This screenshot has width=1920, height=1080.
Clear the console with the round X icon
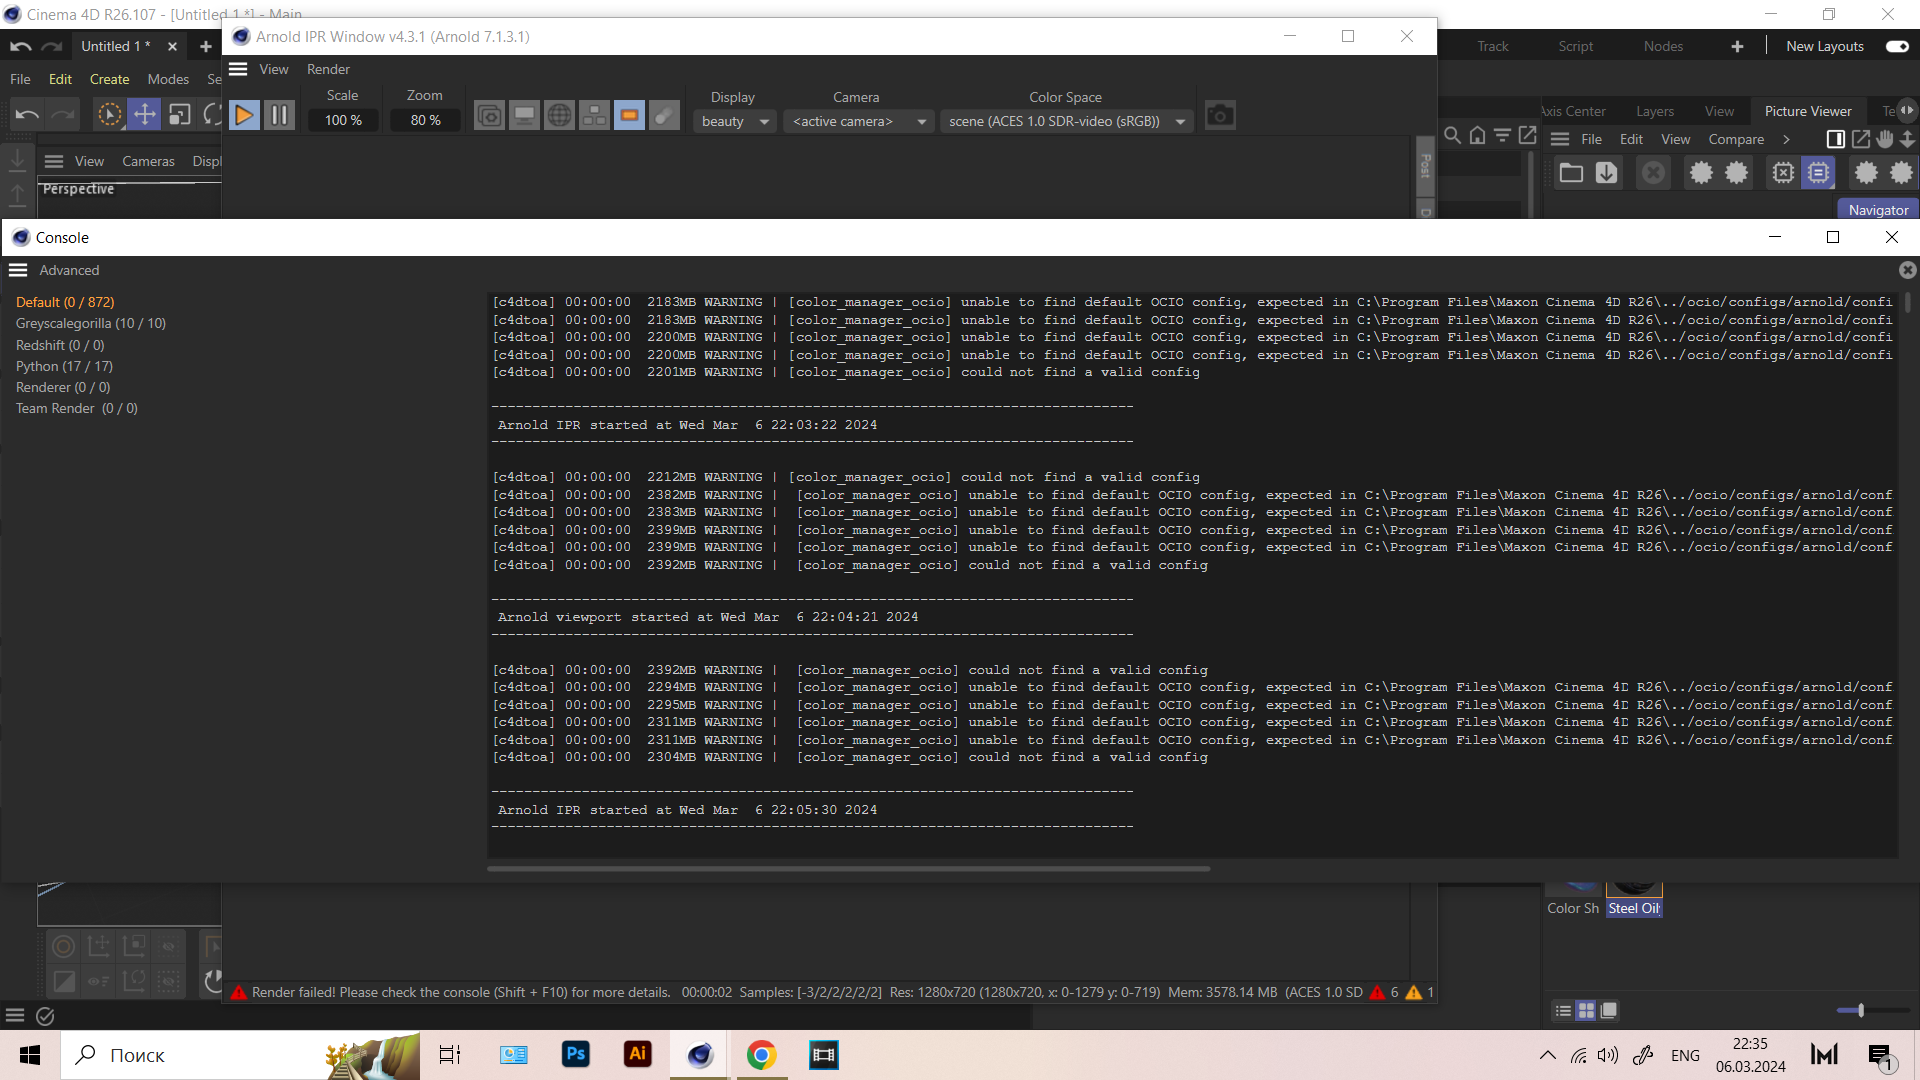[1908, 270]
